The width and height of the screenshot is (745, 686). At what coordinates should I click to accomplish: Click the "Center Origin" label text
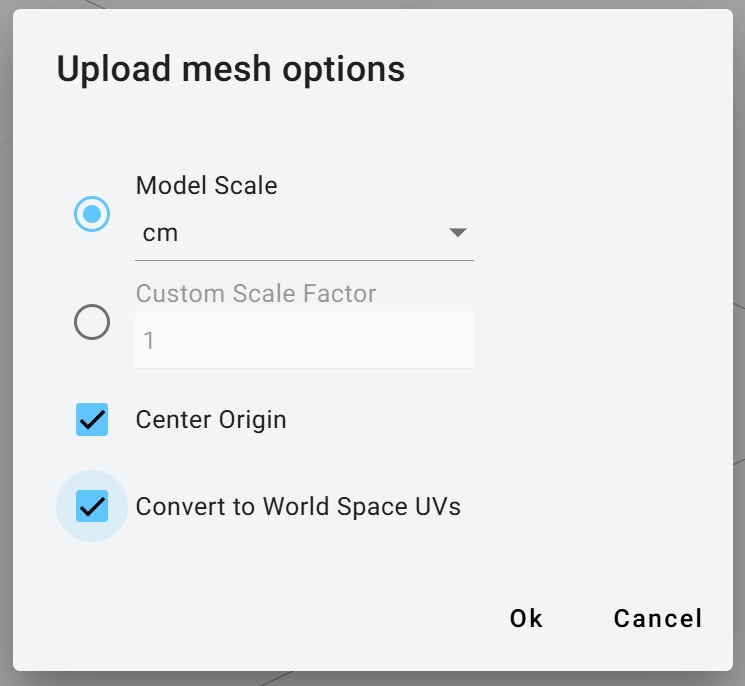pyautogui.click(x=211, y=420)
